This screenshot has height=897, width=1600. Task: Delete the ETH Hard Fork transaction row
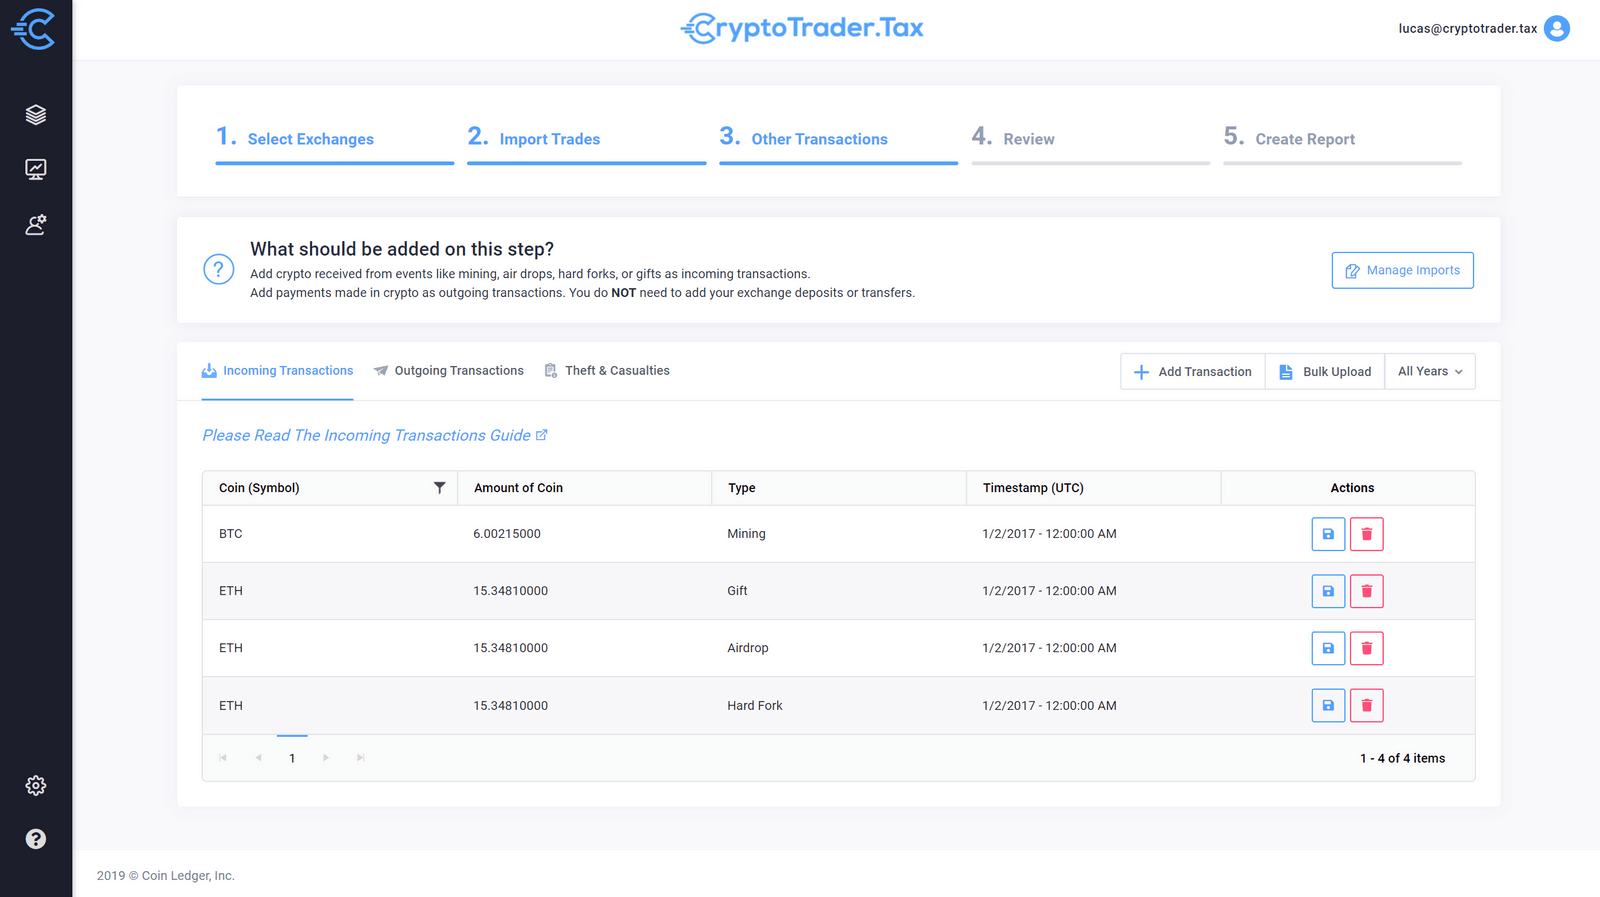1367,705
